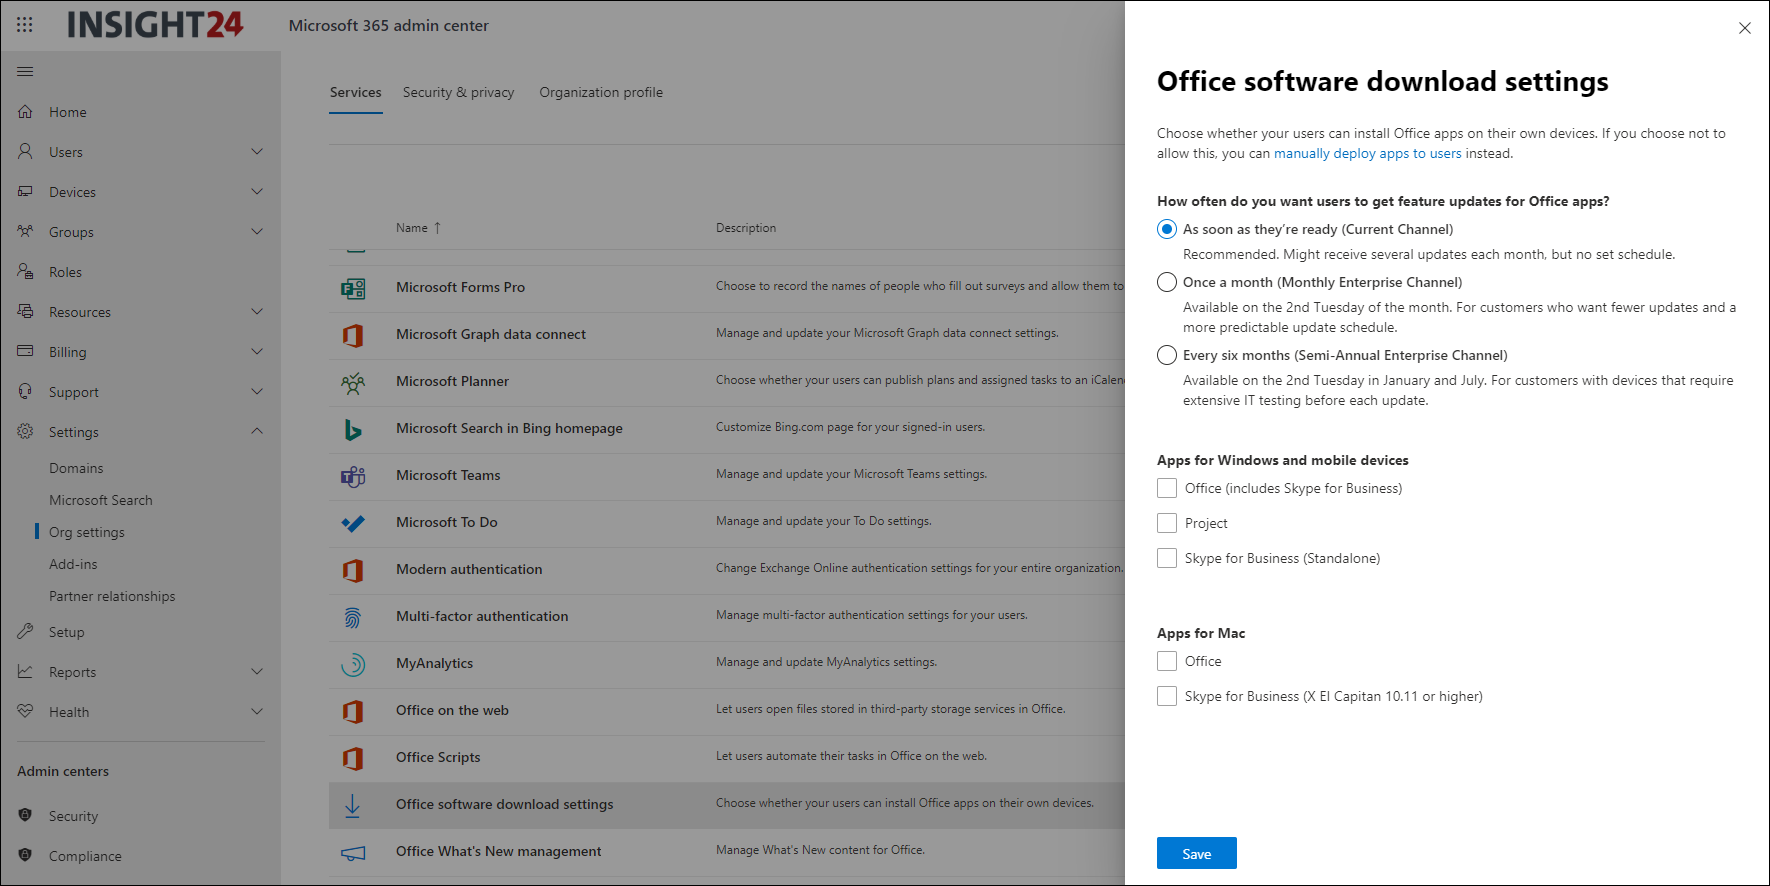Click the Users person icon
The image size is (1770, 886).
tap(26, 151)
